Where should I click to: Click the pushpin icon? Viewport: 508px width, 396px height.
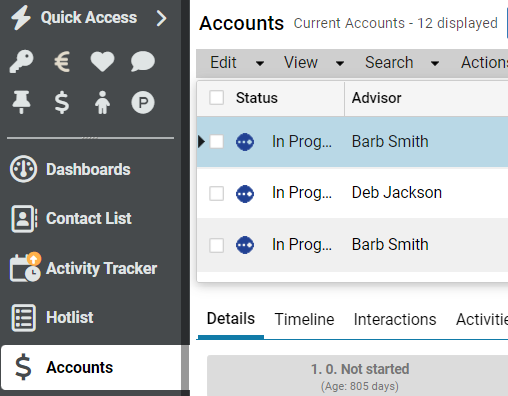tap(22, 102)
